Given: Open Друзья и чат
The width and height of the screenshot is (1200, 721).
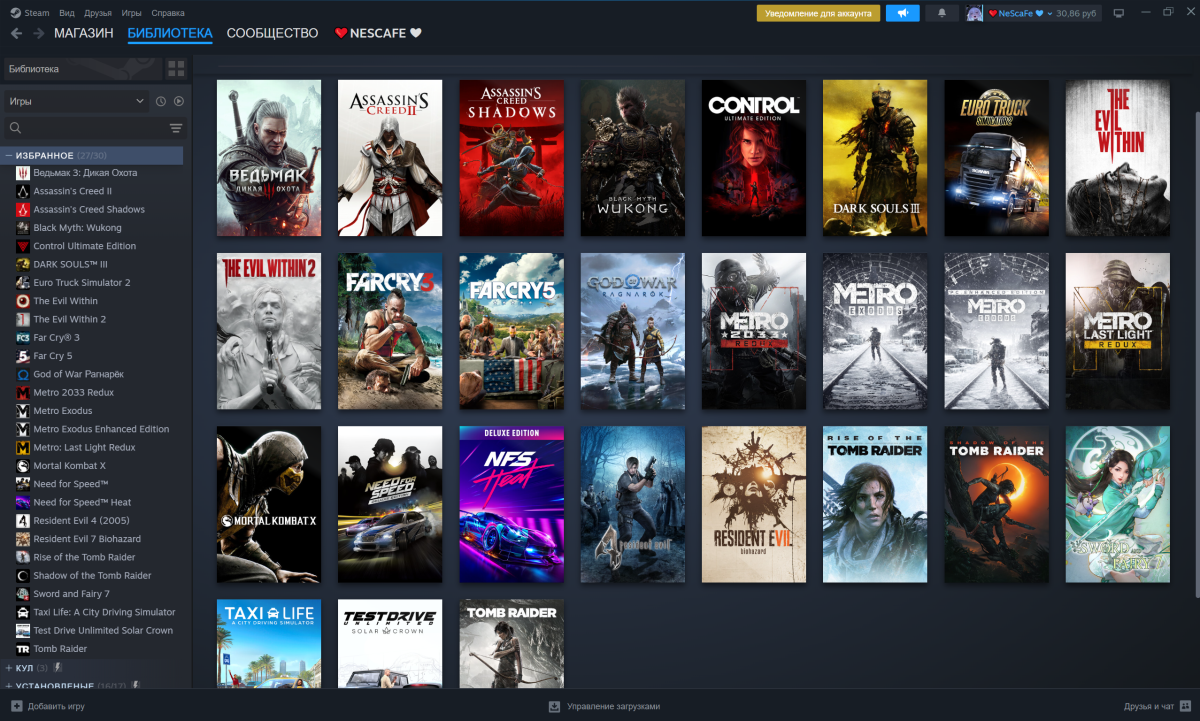Looking at the screenshot, I should click(1149, 706).
